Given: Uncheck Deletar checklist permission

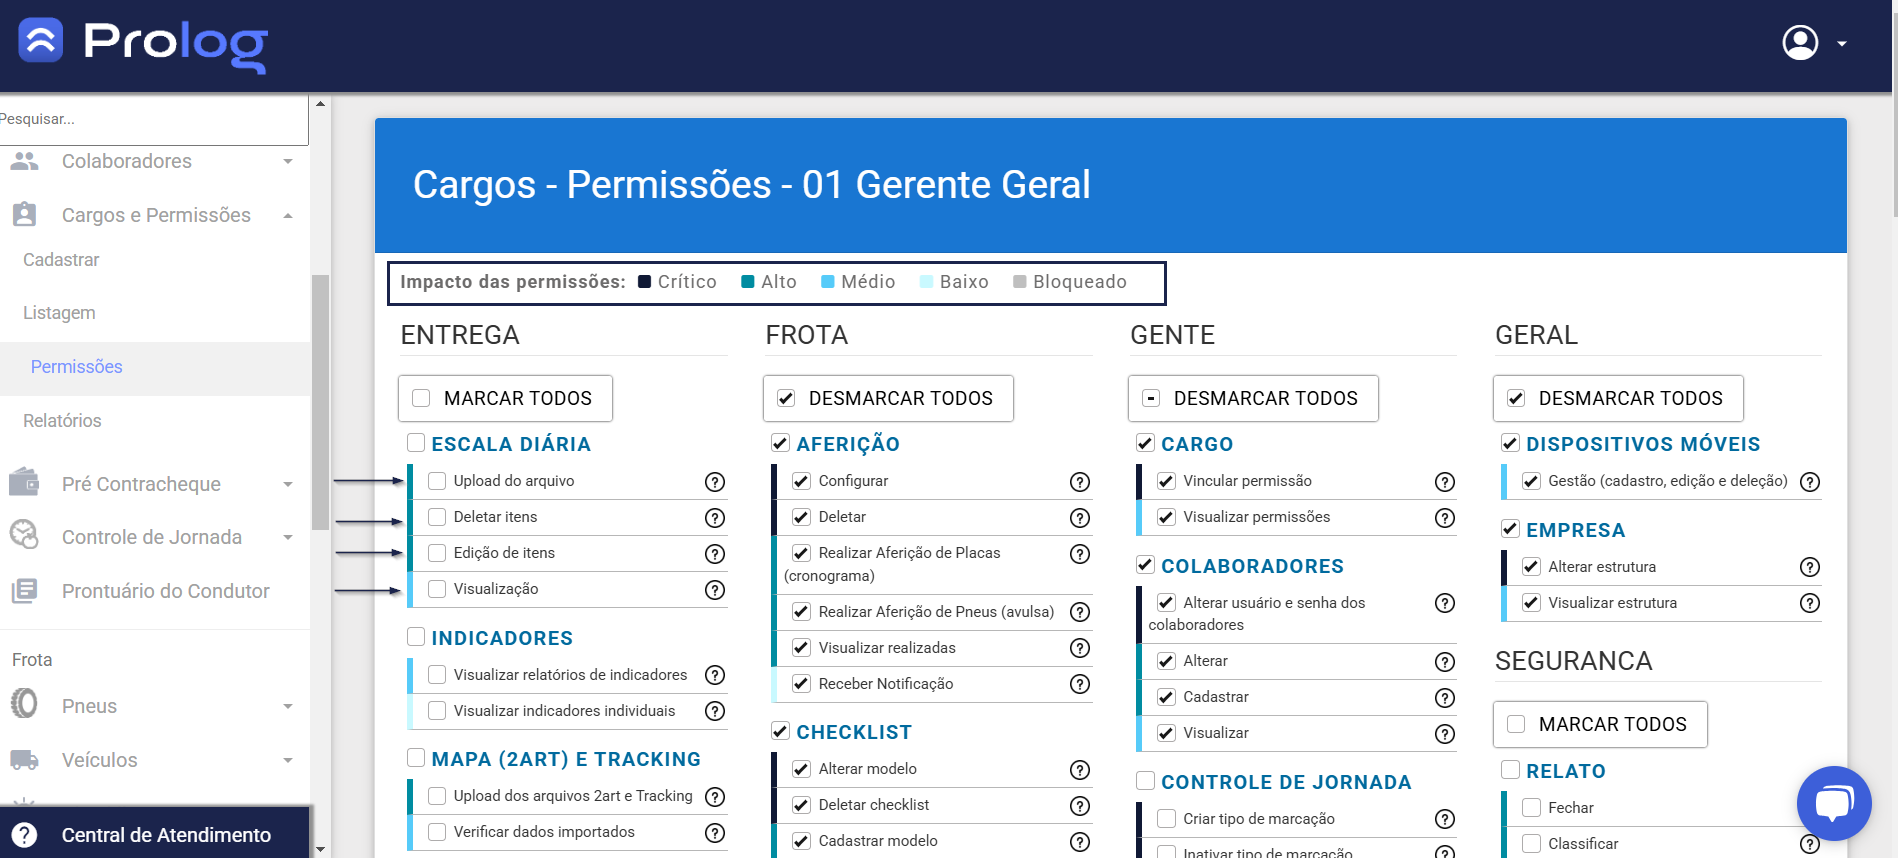Looking at the screenshot, I should 802,805.
